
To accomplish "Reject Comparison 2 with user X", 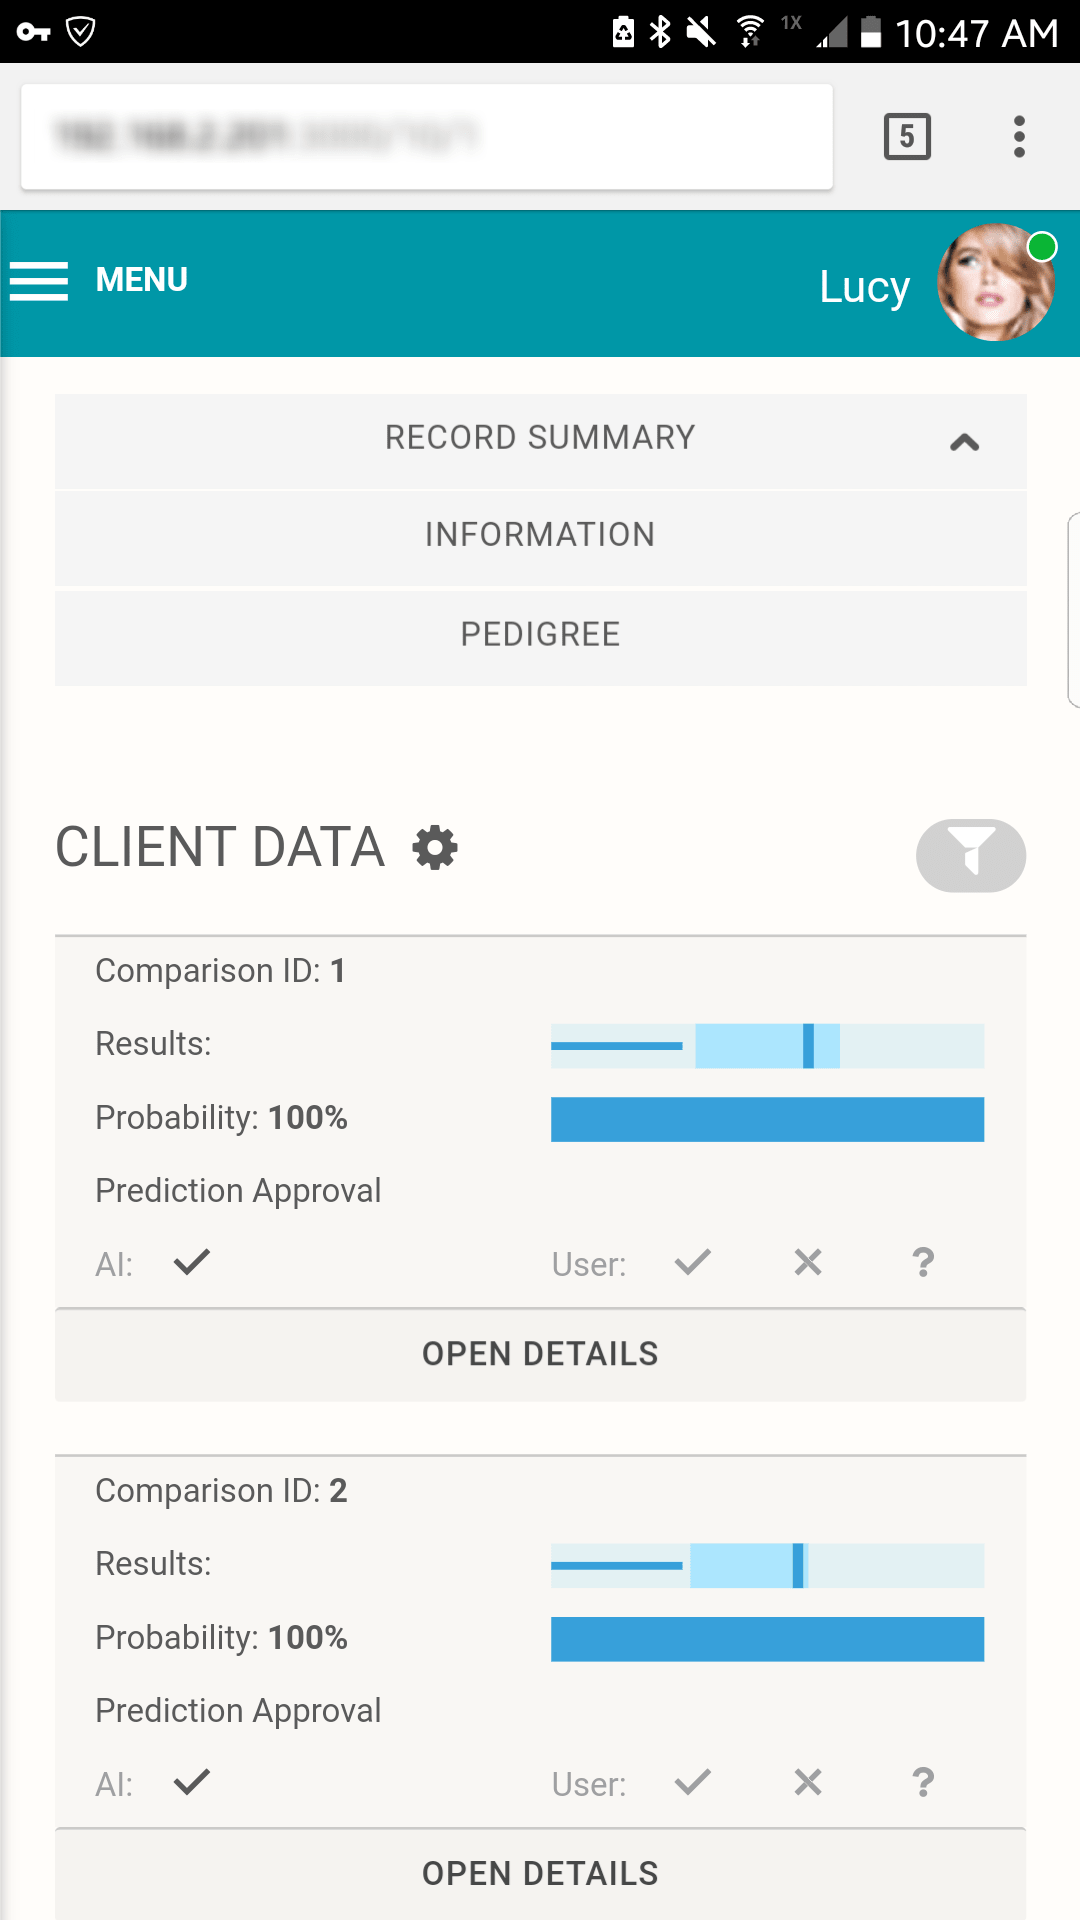I will [x=808, y=1783].
